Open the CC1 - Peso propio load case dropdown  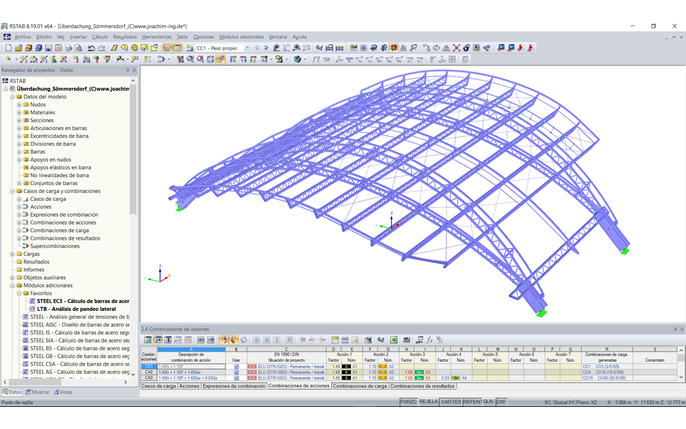247,48
